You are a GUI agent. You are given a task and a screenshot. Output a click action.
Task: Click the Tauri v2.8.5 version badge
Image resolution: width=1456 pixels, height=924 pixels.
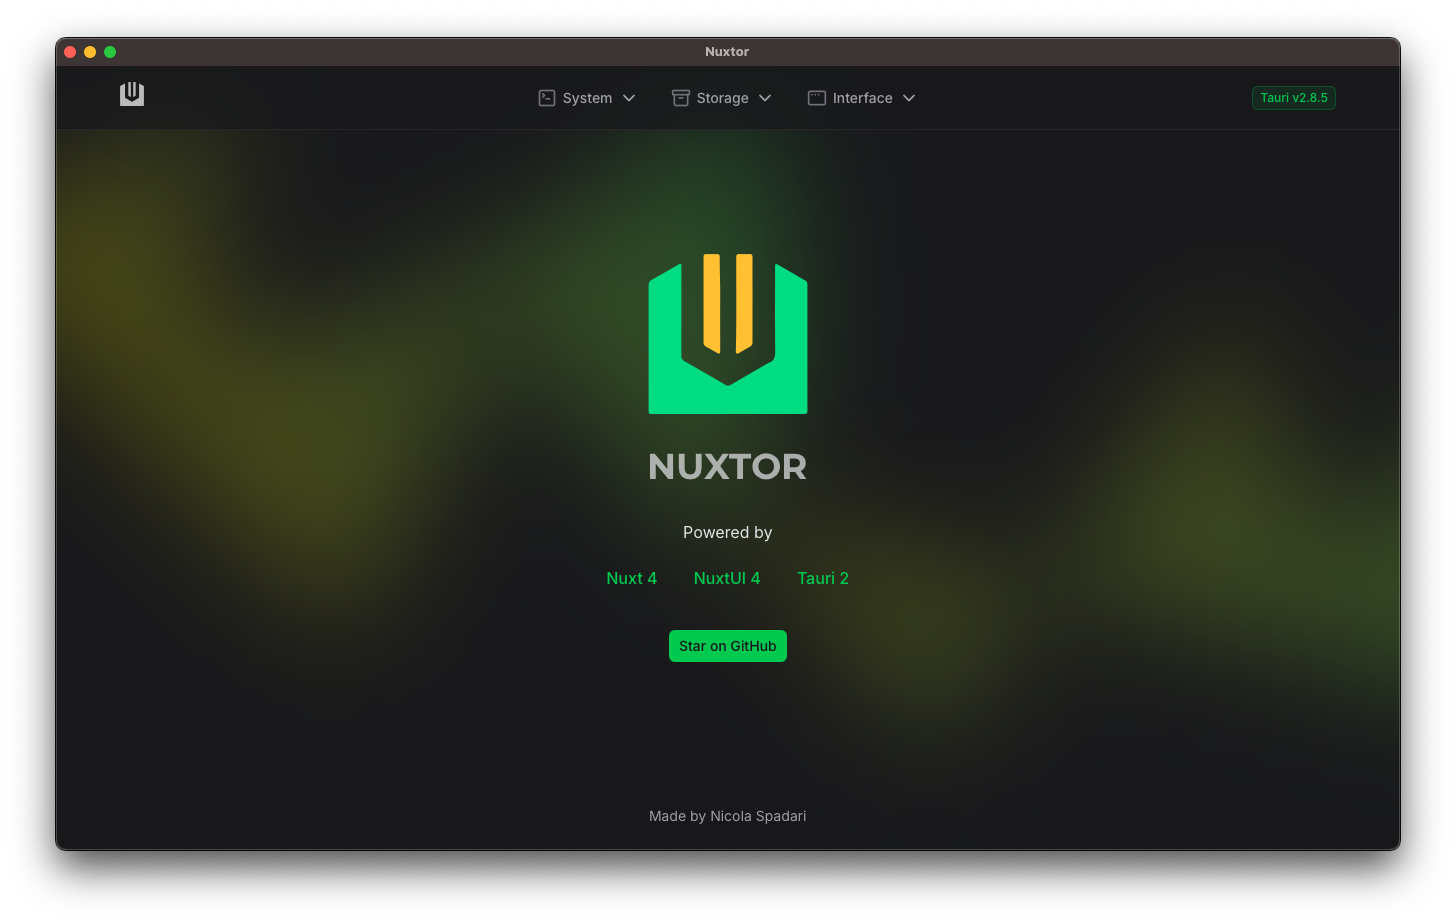pyautogui.click(x=1294, y=98)
